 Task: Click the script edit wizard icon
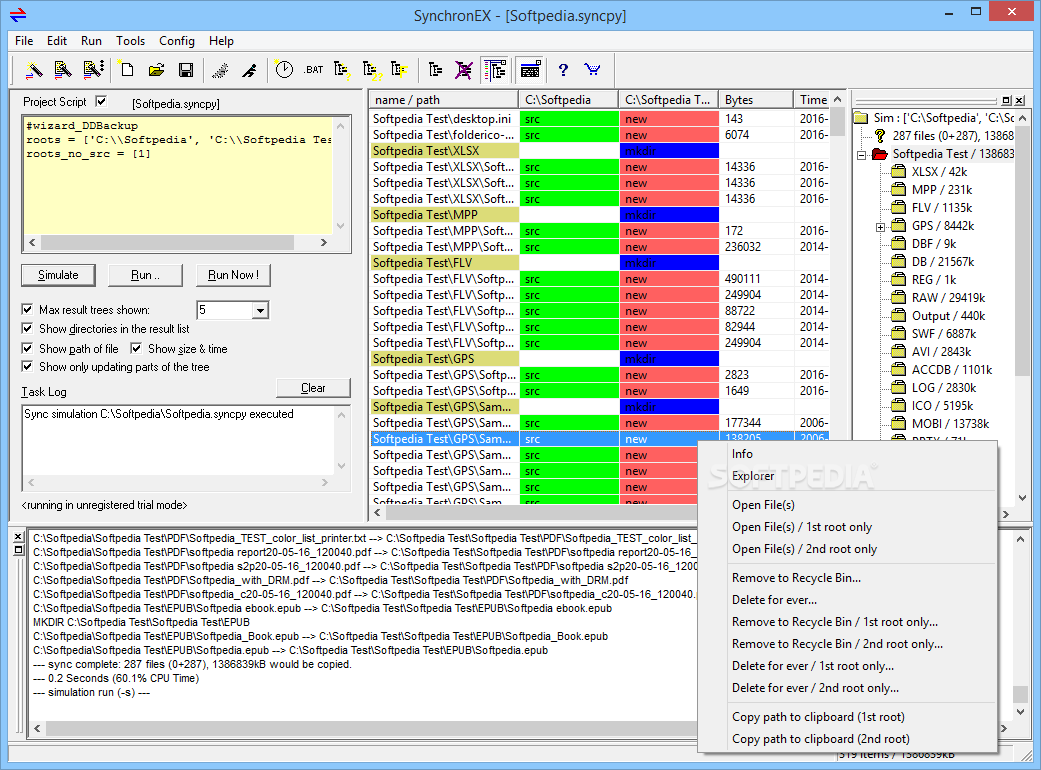pos(63,70)
